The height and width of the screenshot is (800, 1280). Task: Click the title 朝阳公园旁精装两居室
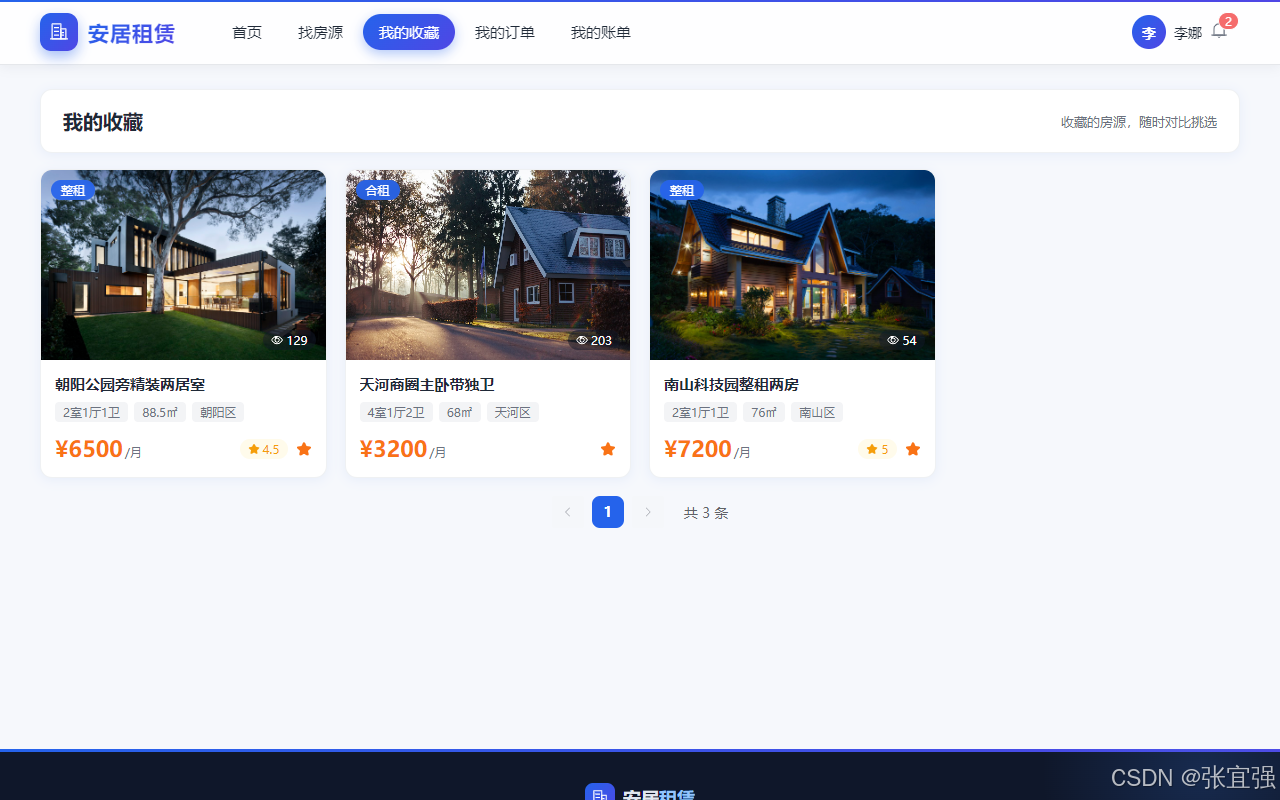tap(130, 384)
